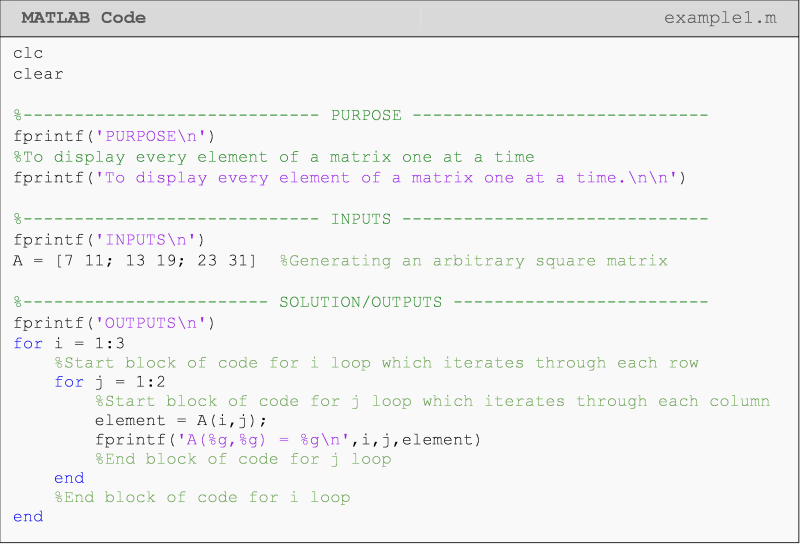Image resolution: width=800 pixels, height=546 pixels.
Task: Click the 'MATLAB Code' header title
Action: tap(83, 18)
